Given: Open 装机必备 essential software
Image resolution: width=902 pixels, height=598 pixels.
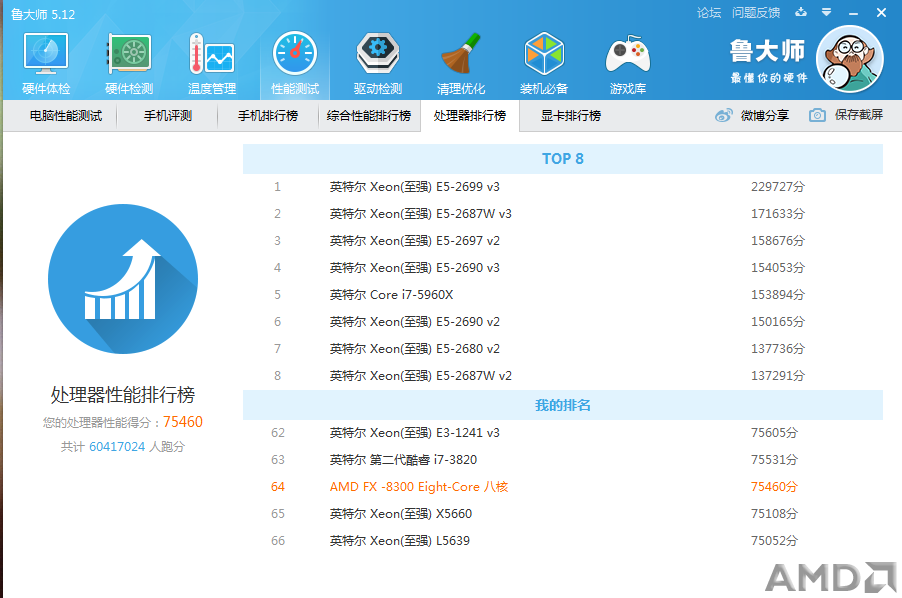Looking at the screenshot, I should pyautogui.click(x=544, y=64).
